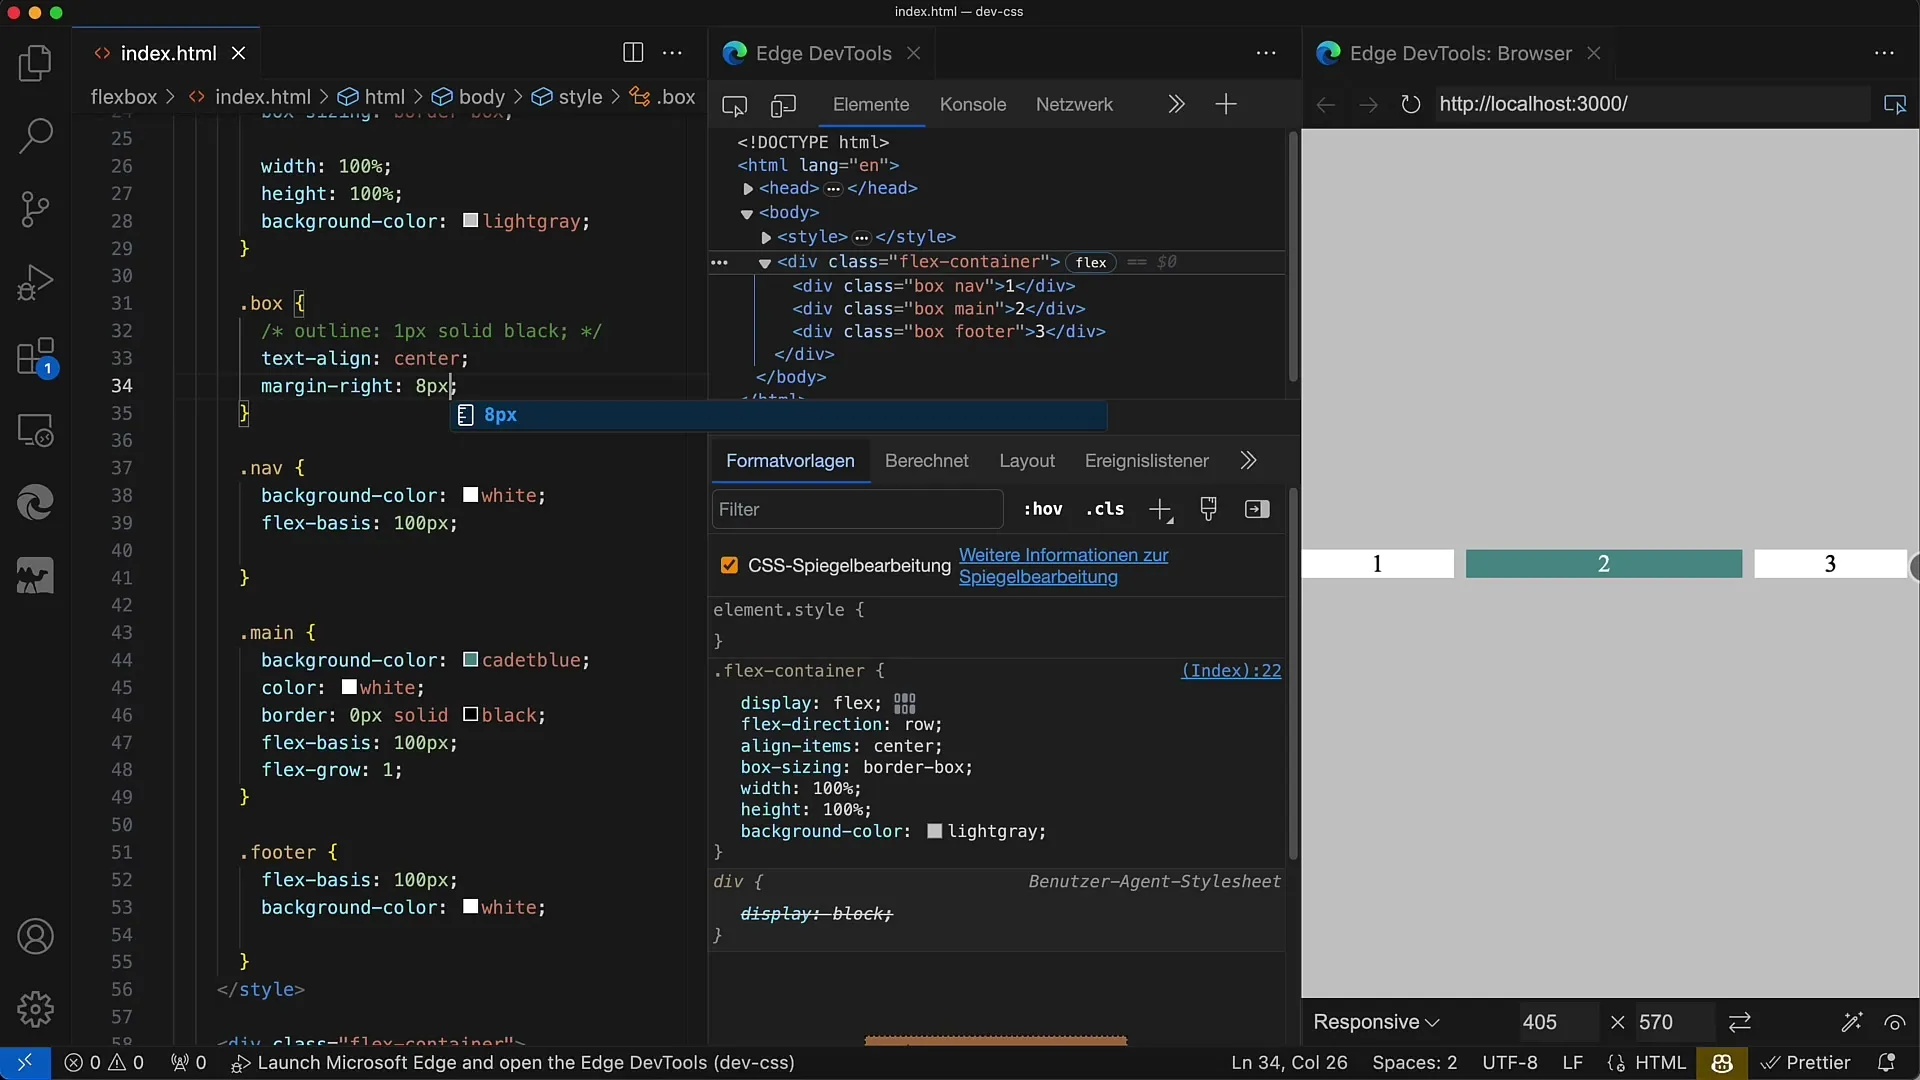Image resolution: width=1920 pixels, height=1080 pixels.
Task: Open Microsoft Edge Tools in activity bar
Action: pyautogui.click(x=35, y=502)
